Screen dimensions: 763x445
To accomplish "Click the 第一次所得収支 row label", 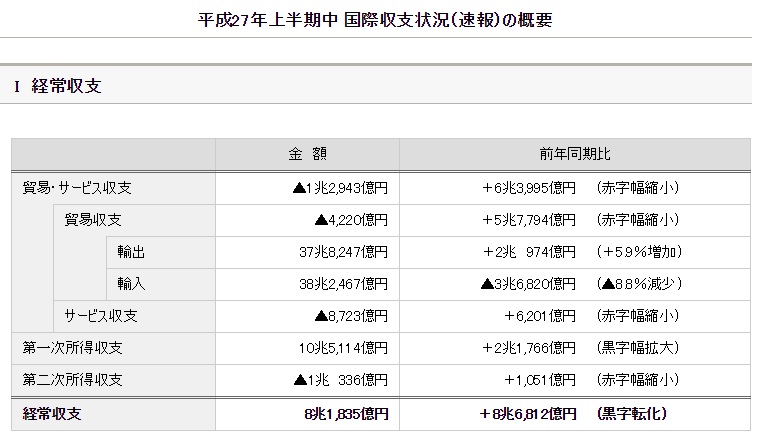I will [73, 348].
